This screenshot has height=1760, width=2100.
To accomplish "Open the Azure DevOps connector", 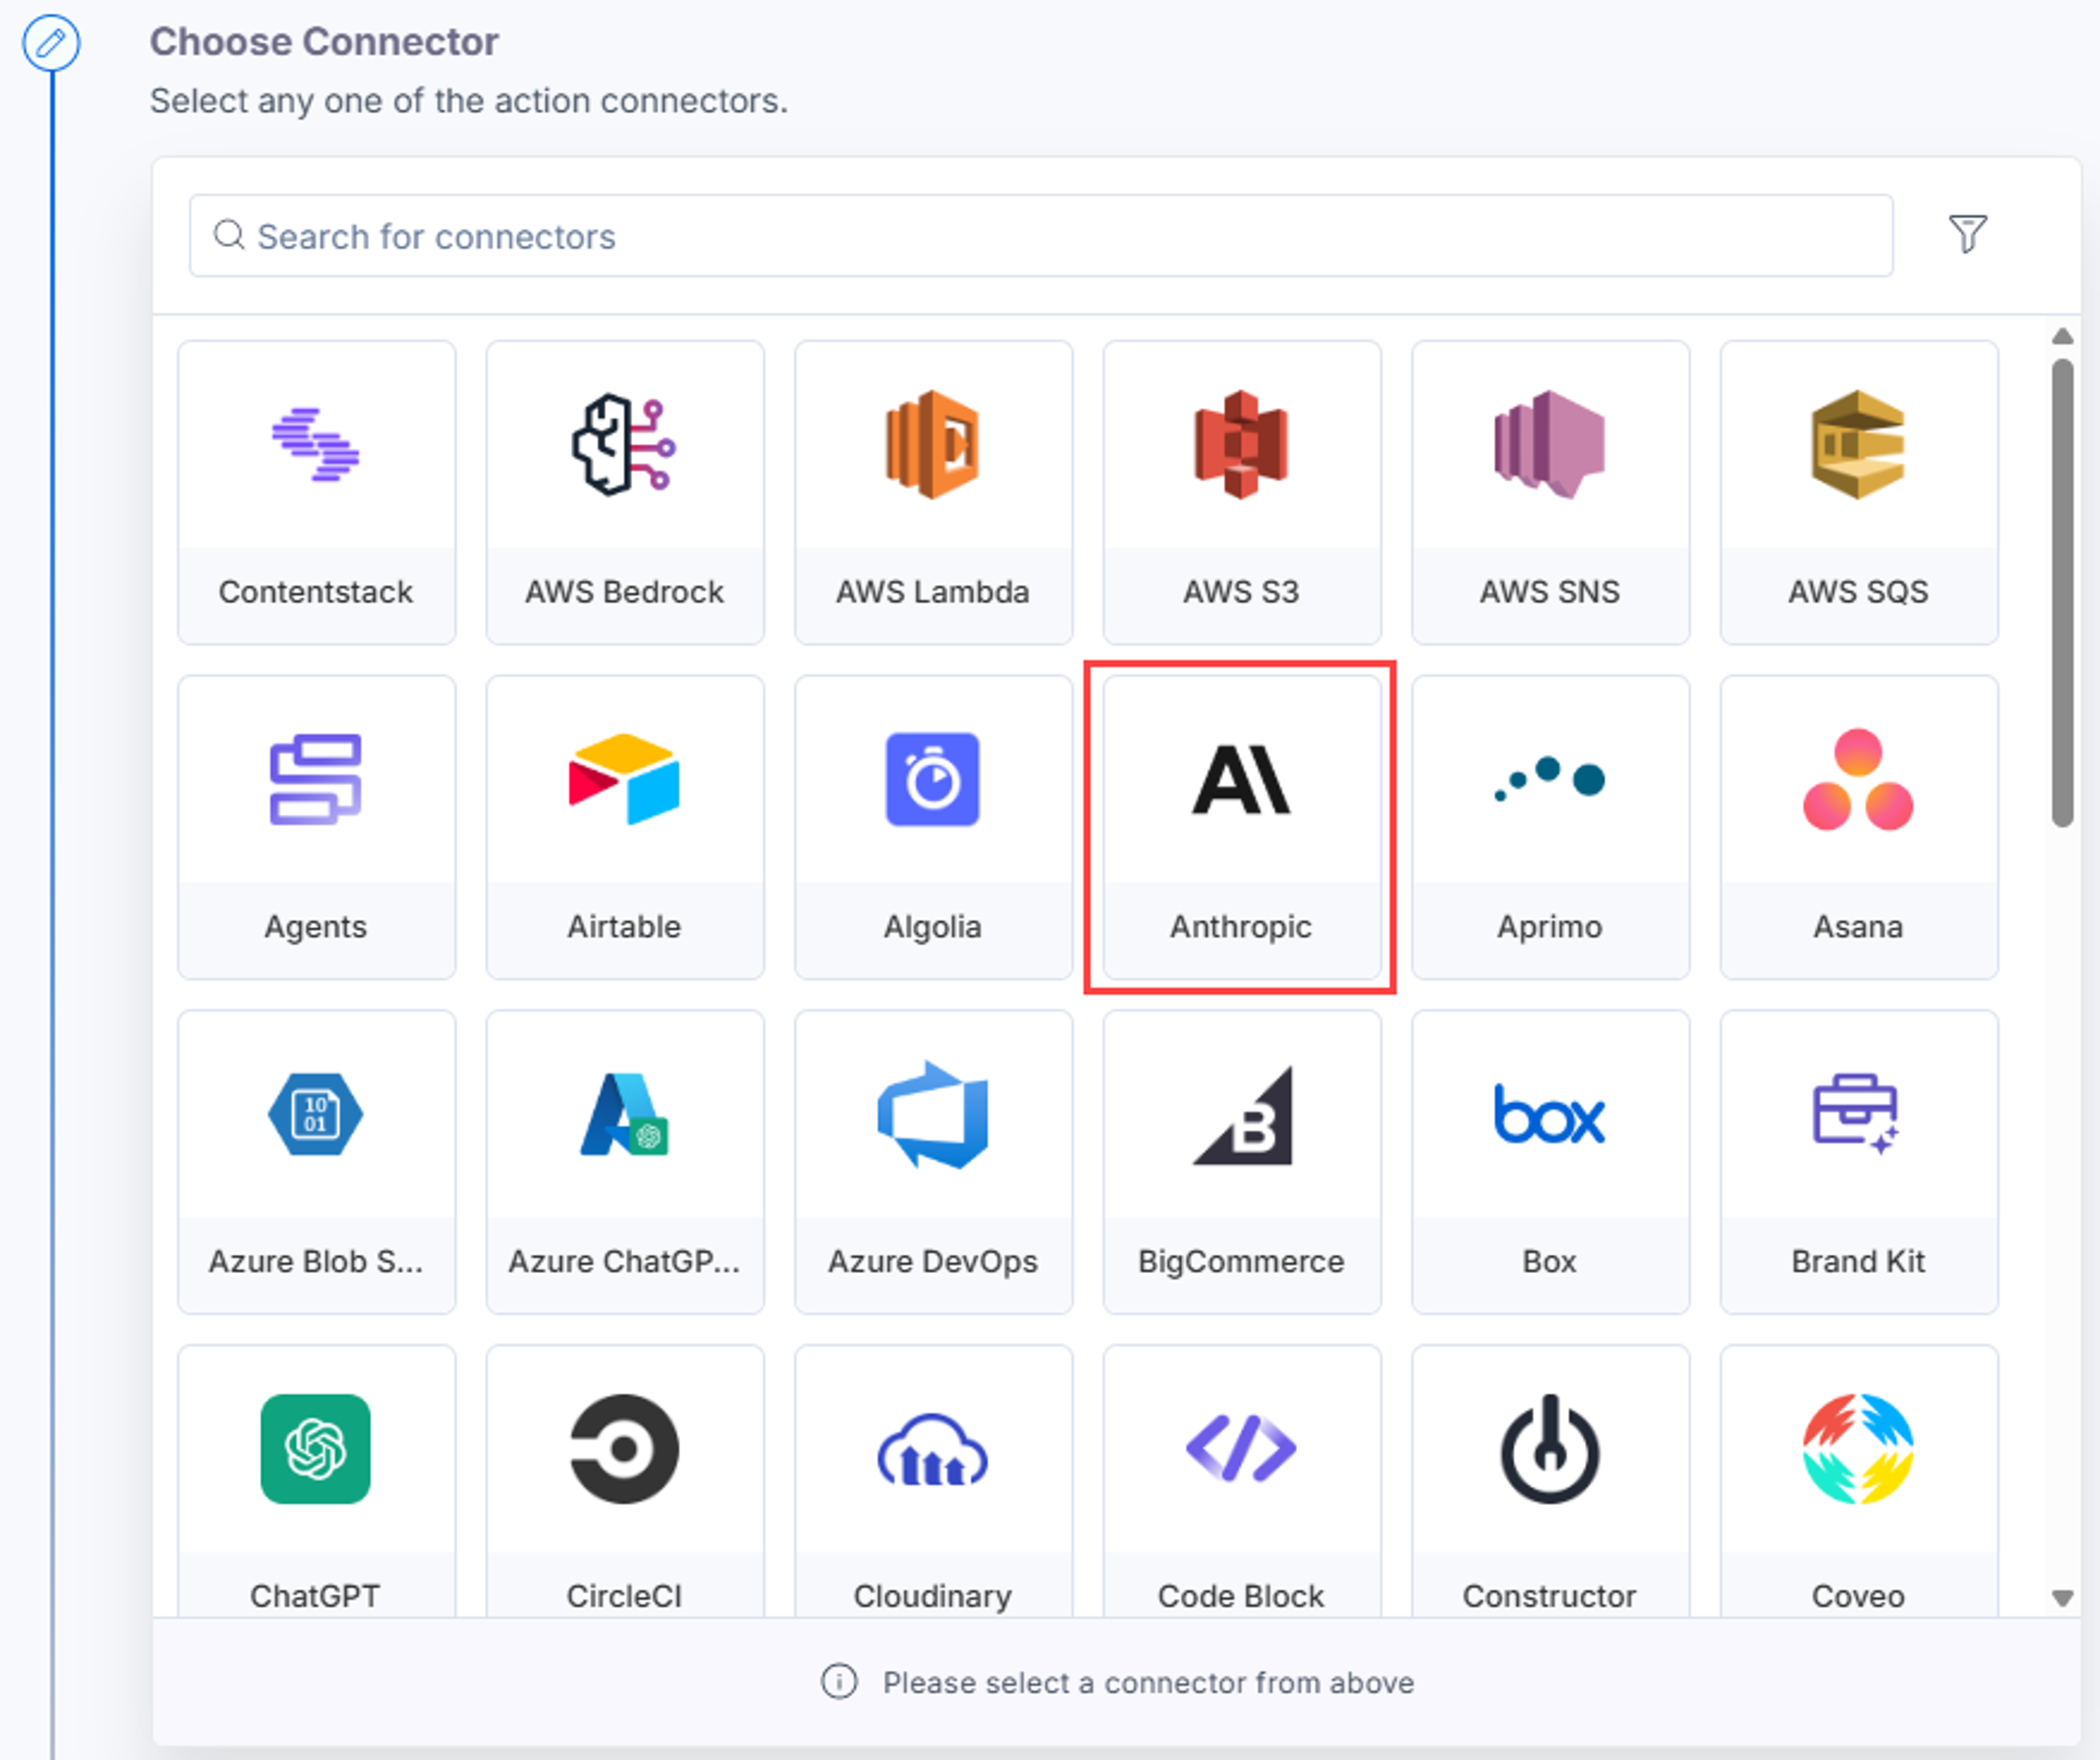I will pos(933,1162).
